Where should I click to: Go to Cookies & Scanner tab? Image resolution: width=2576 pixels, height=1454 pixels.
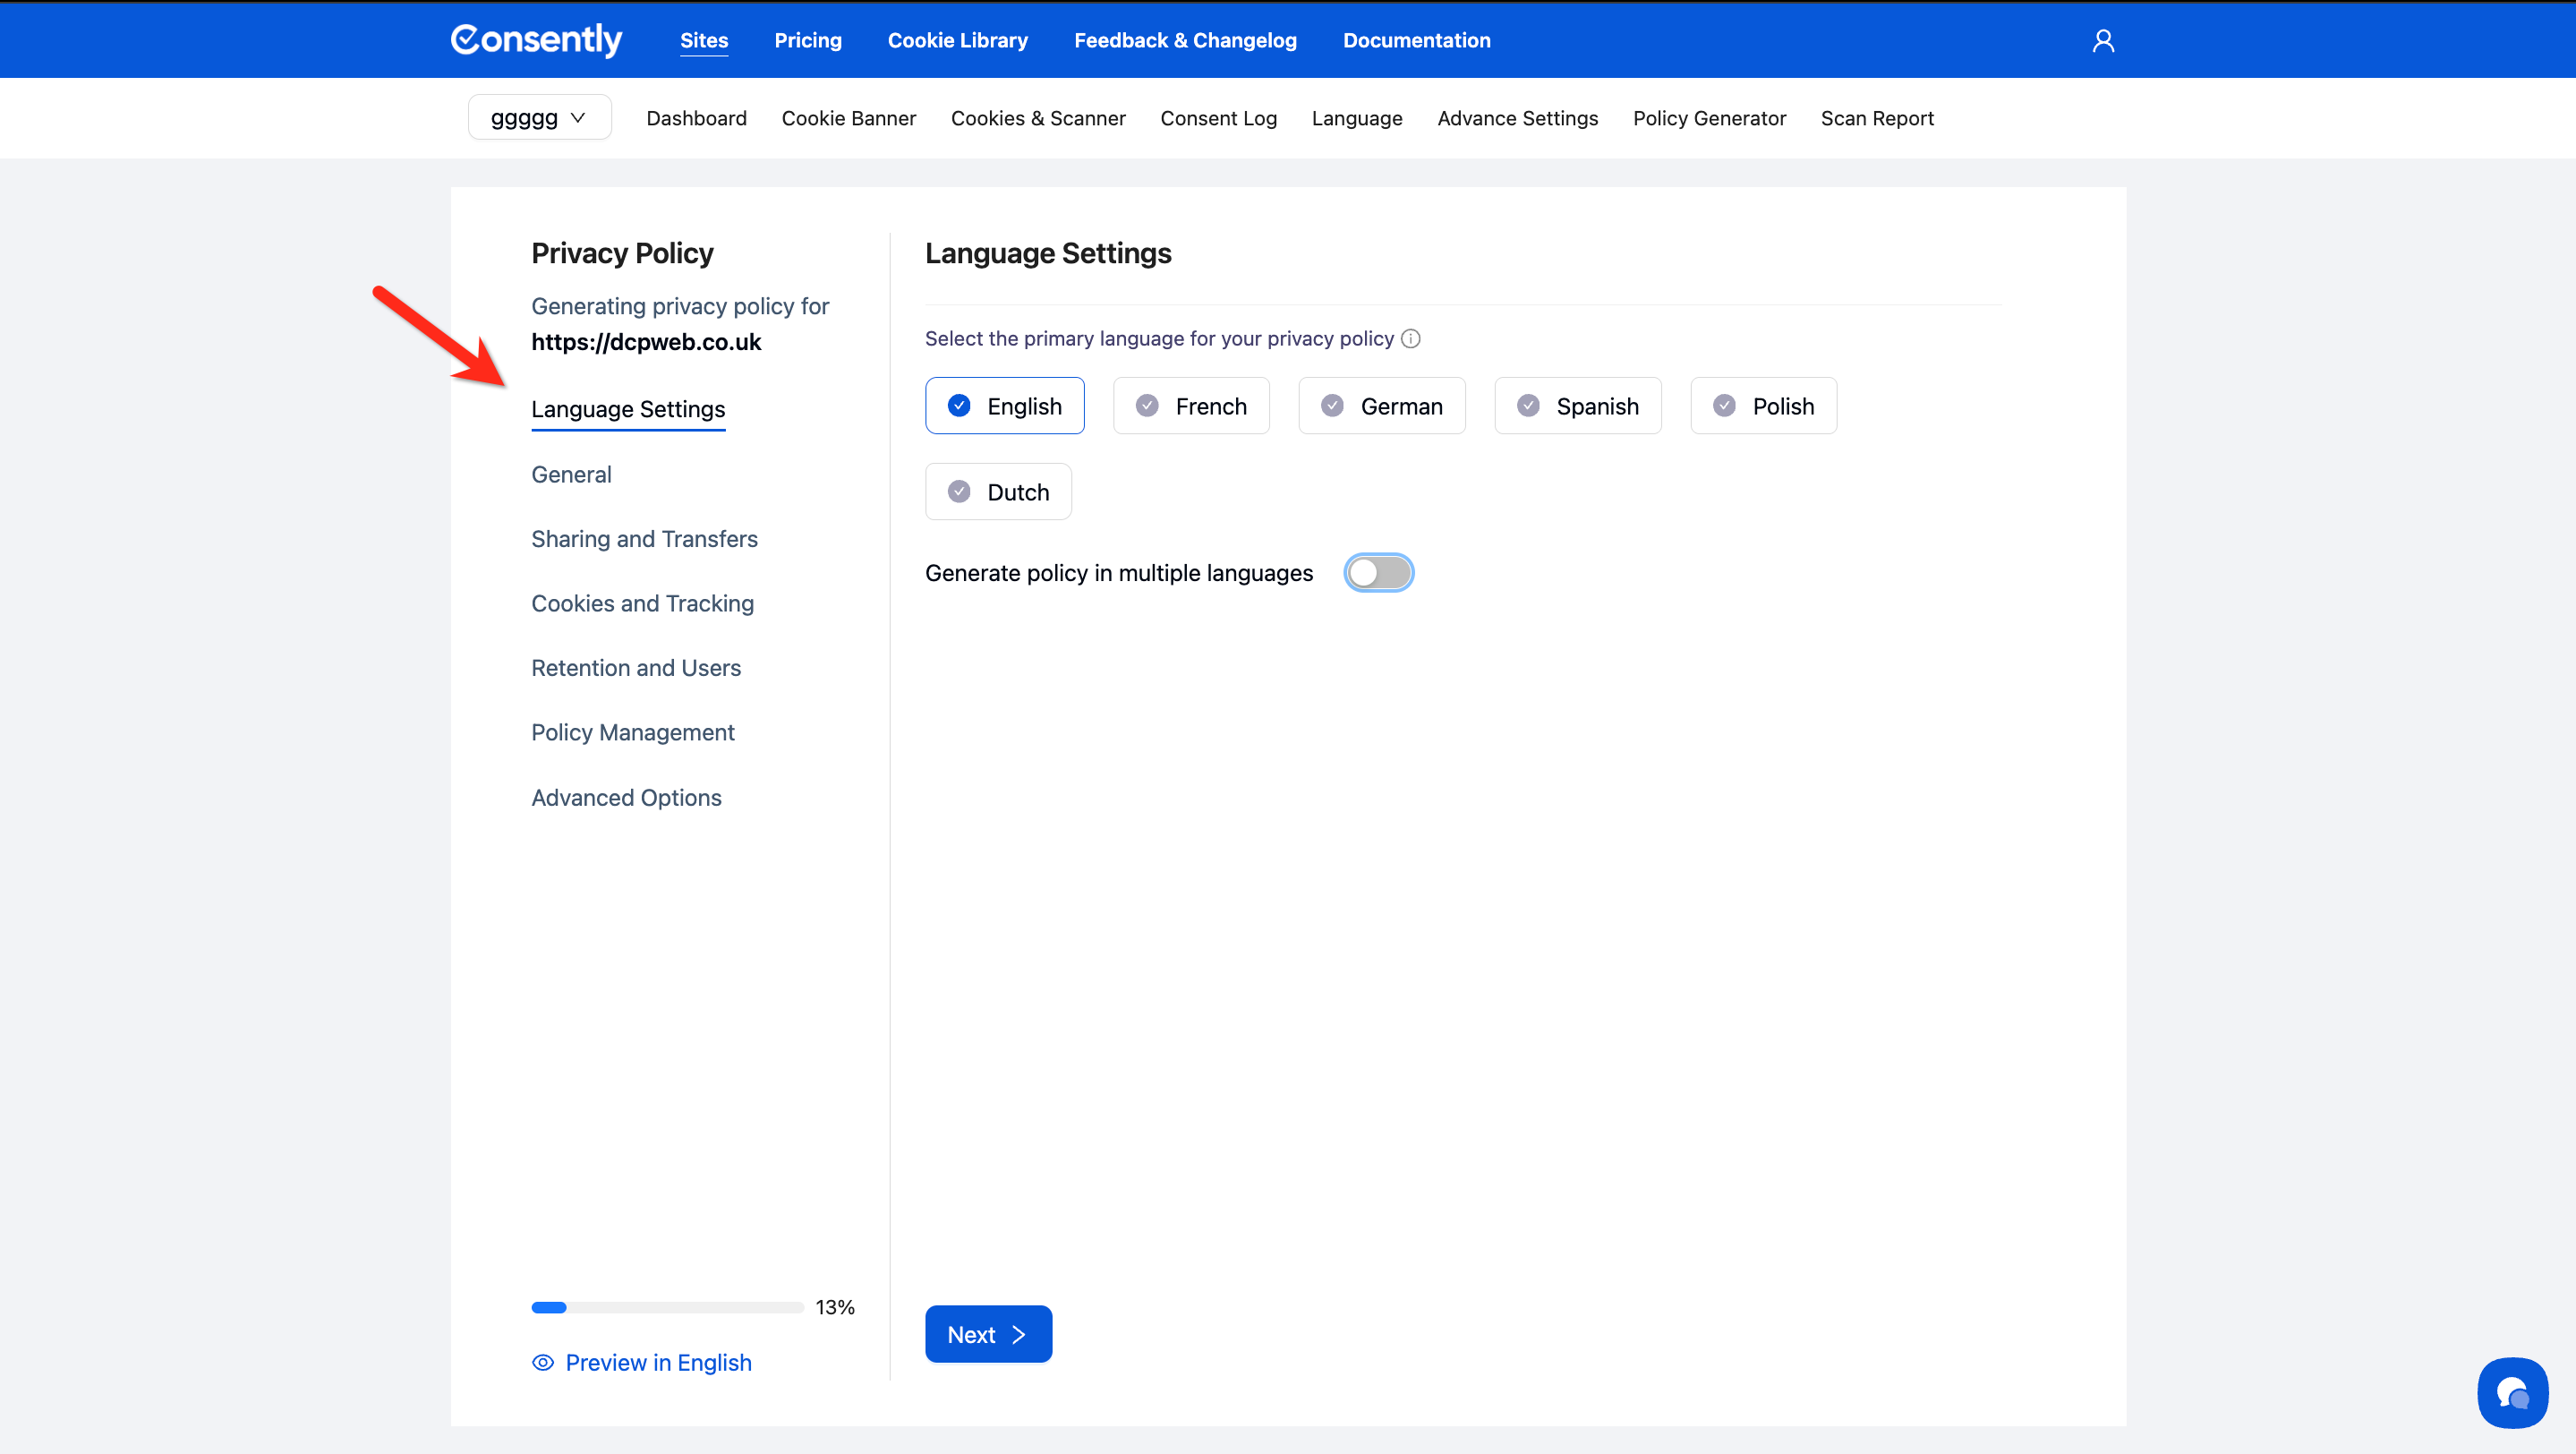pos(1038,118)
